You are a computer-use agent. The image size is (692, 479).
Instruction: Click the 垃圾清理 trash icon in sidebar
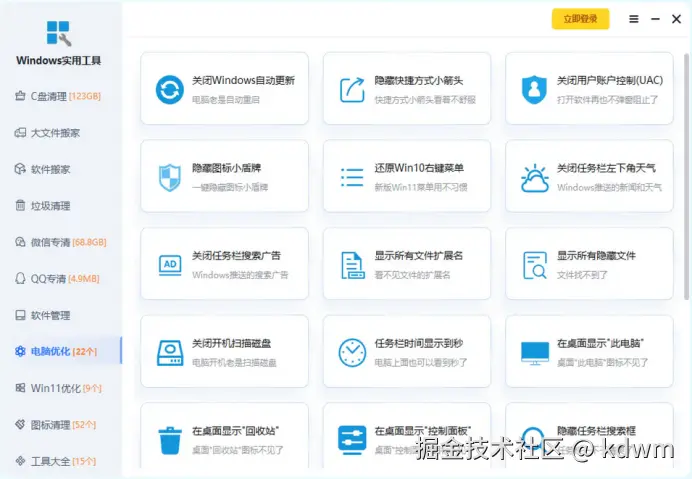(x=20, y=205)
